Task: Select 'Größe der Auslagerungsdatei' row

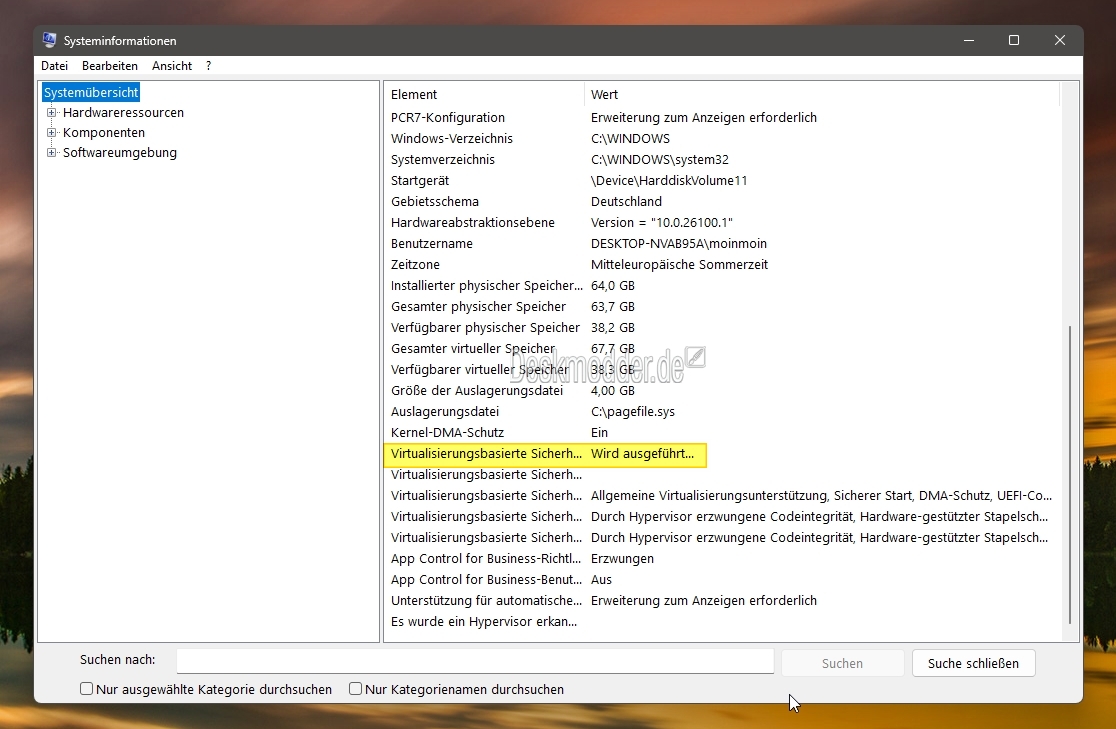Action: click(722, 391)
